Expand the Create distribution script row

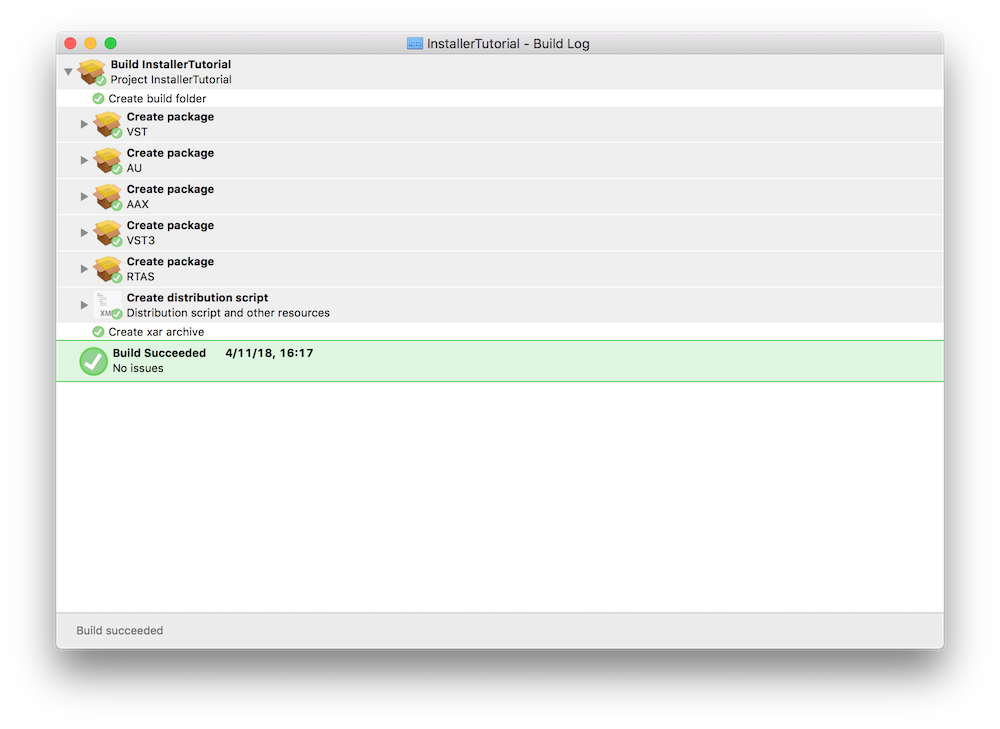pos(84,304)
